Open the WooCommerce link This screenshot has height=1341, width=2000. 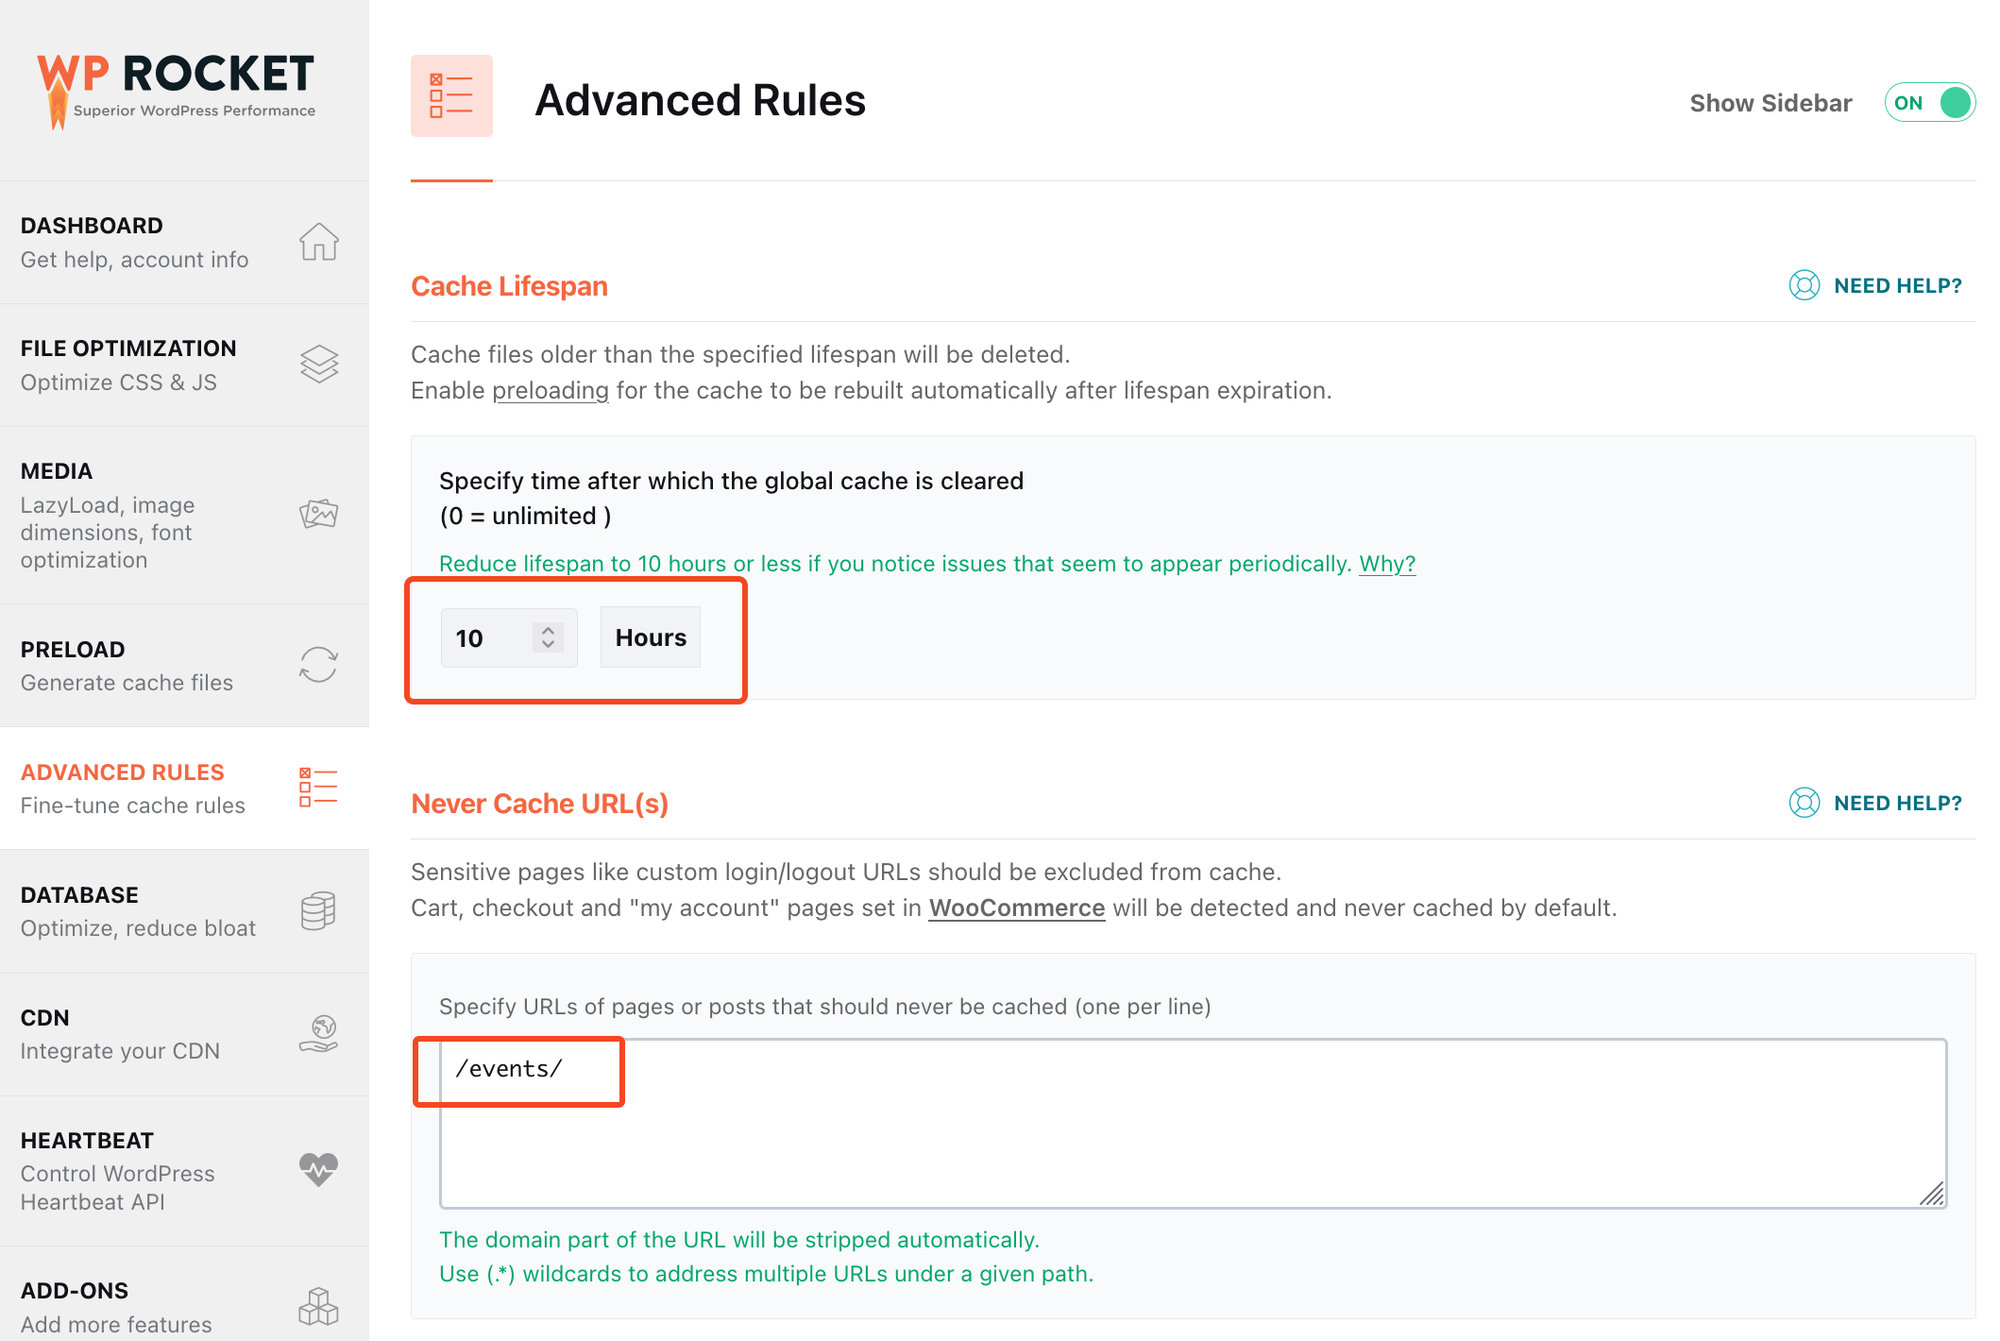coord(1016,908)
